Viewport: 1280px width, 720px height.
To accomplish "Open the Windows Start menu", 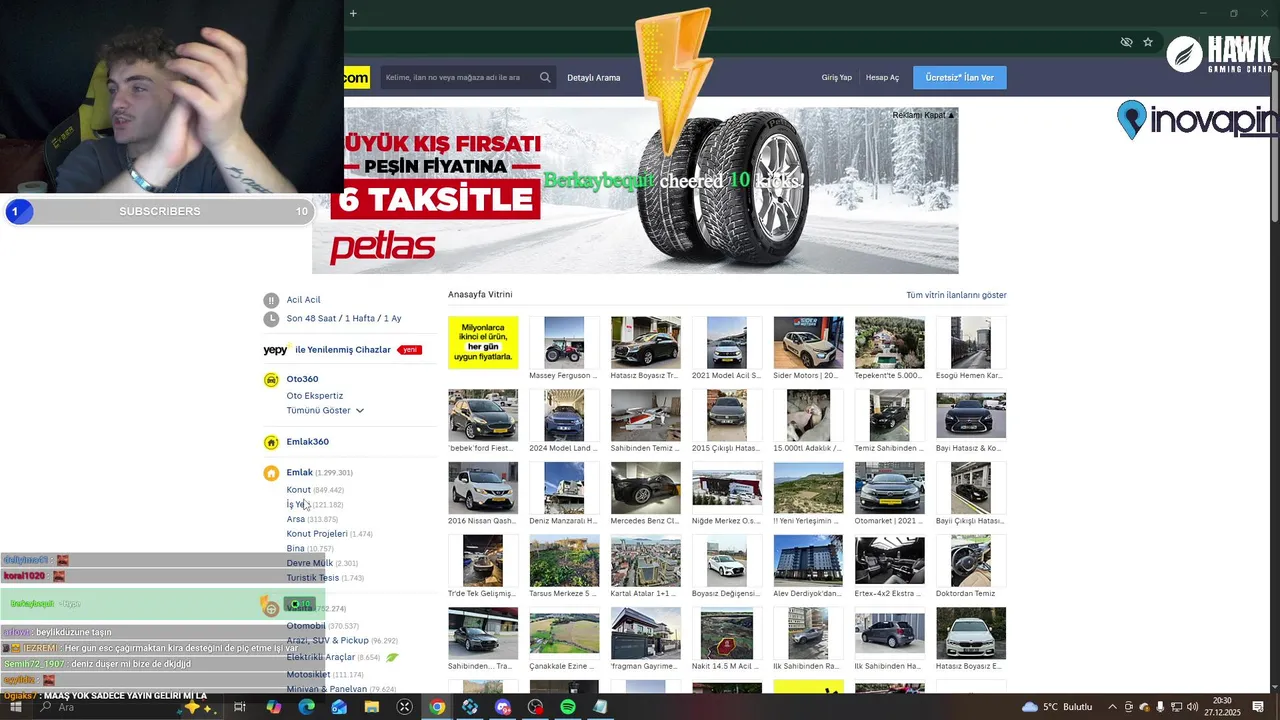I will click(15, 707).
